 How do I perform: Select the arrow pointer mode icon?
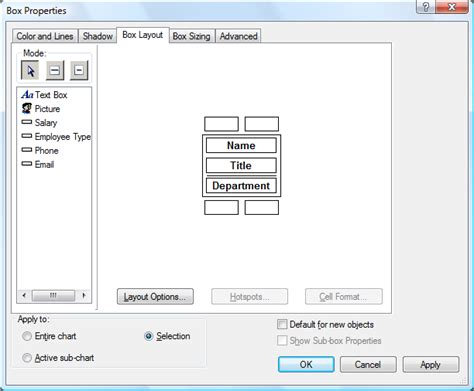[x=30, y=70]
